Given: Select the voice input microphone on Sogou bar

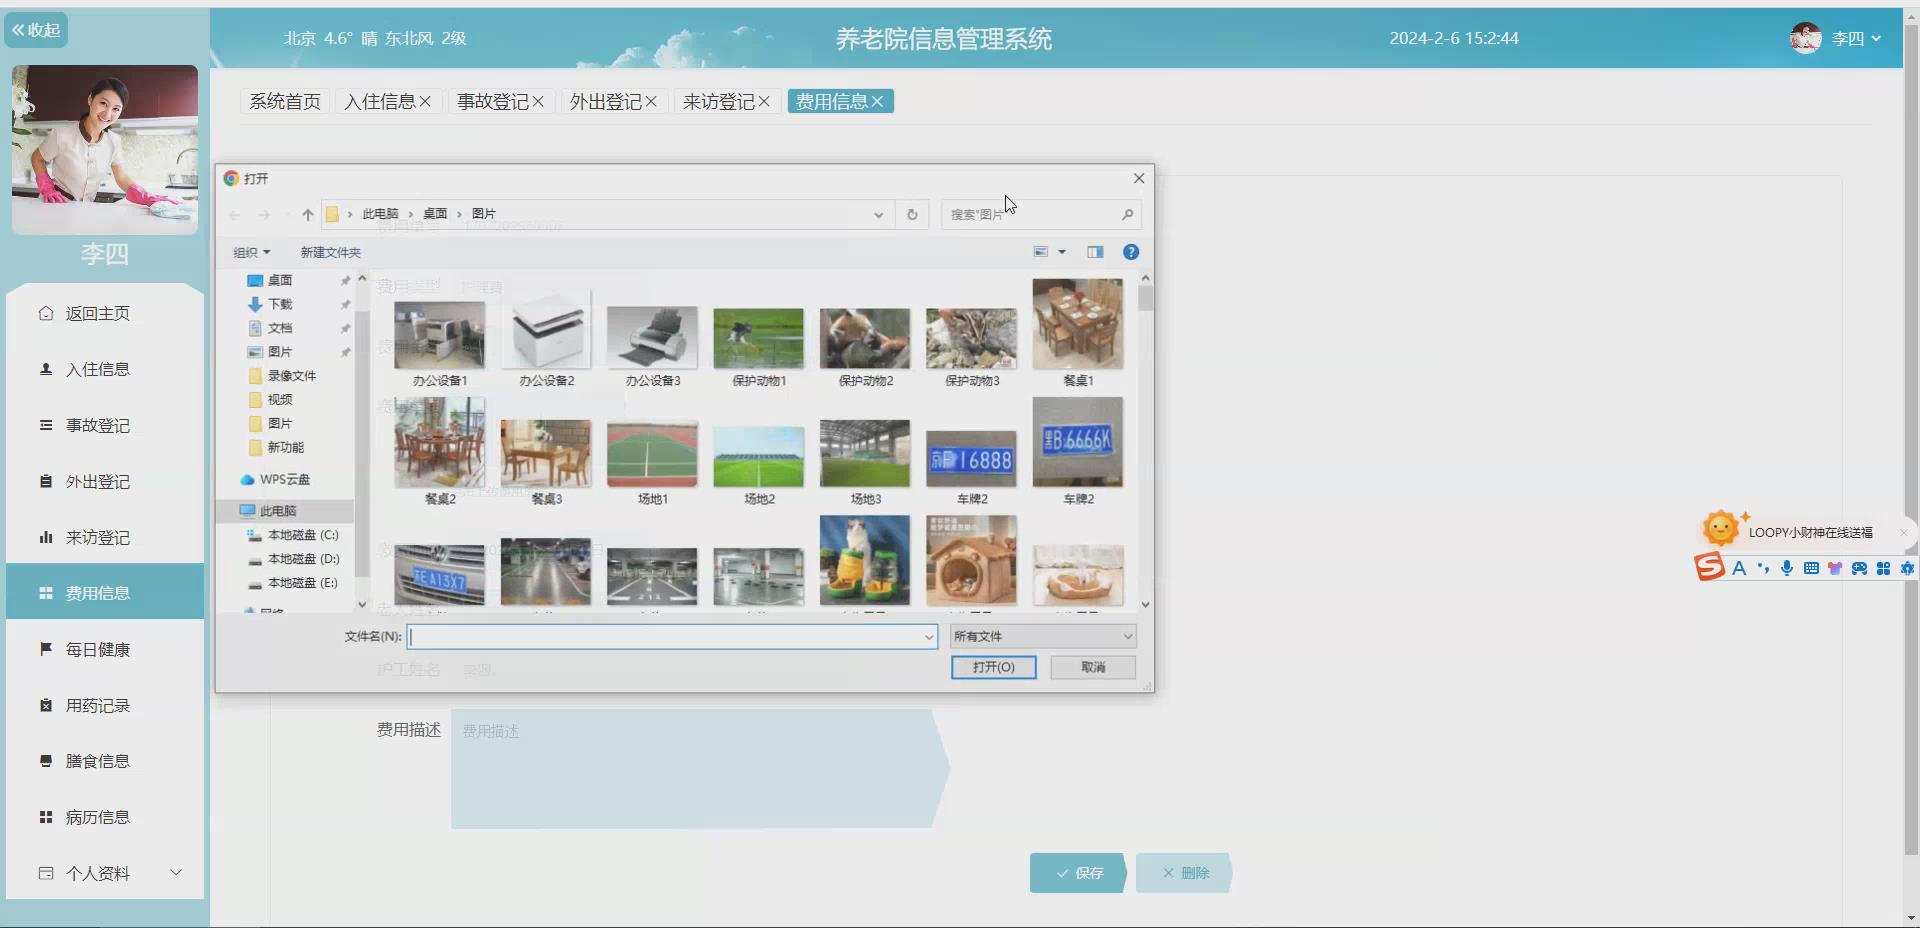Looking at the screenshot, I should coord(1787,568).
